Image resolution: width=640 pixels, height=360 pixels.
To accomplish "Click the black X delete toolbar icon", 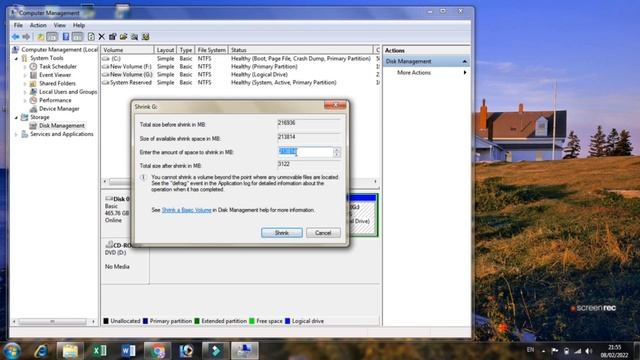I will coord(102,37).
